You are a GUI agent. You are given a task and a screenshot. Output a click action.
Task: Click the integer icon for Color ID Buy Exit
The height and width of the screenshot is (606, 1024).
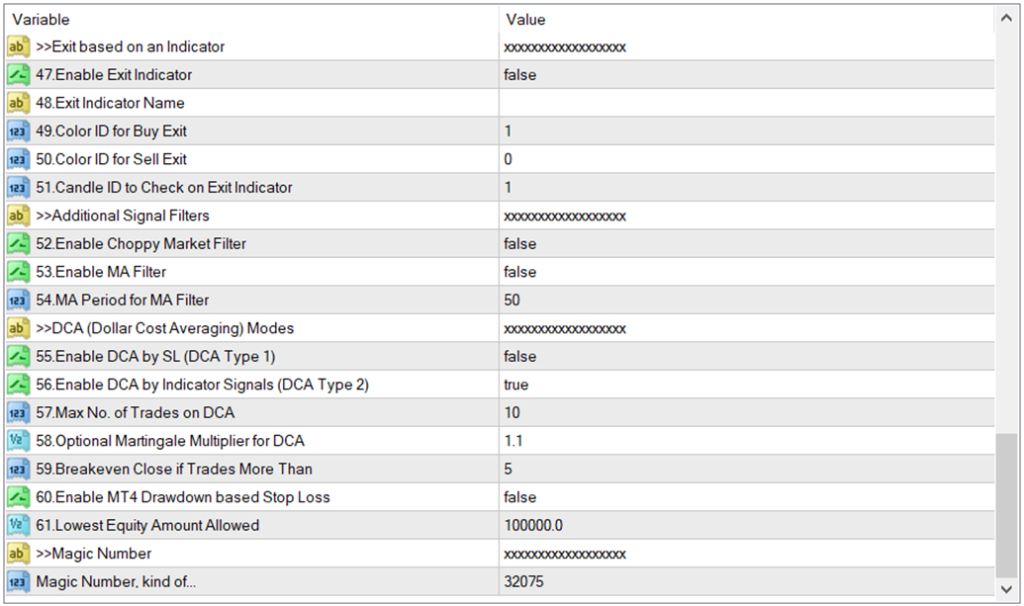point(18,131)
